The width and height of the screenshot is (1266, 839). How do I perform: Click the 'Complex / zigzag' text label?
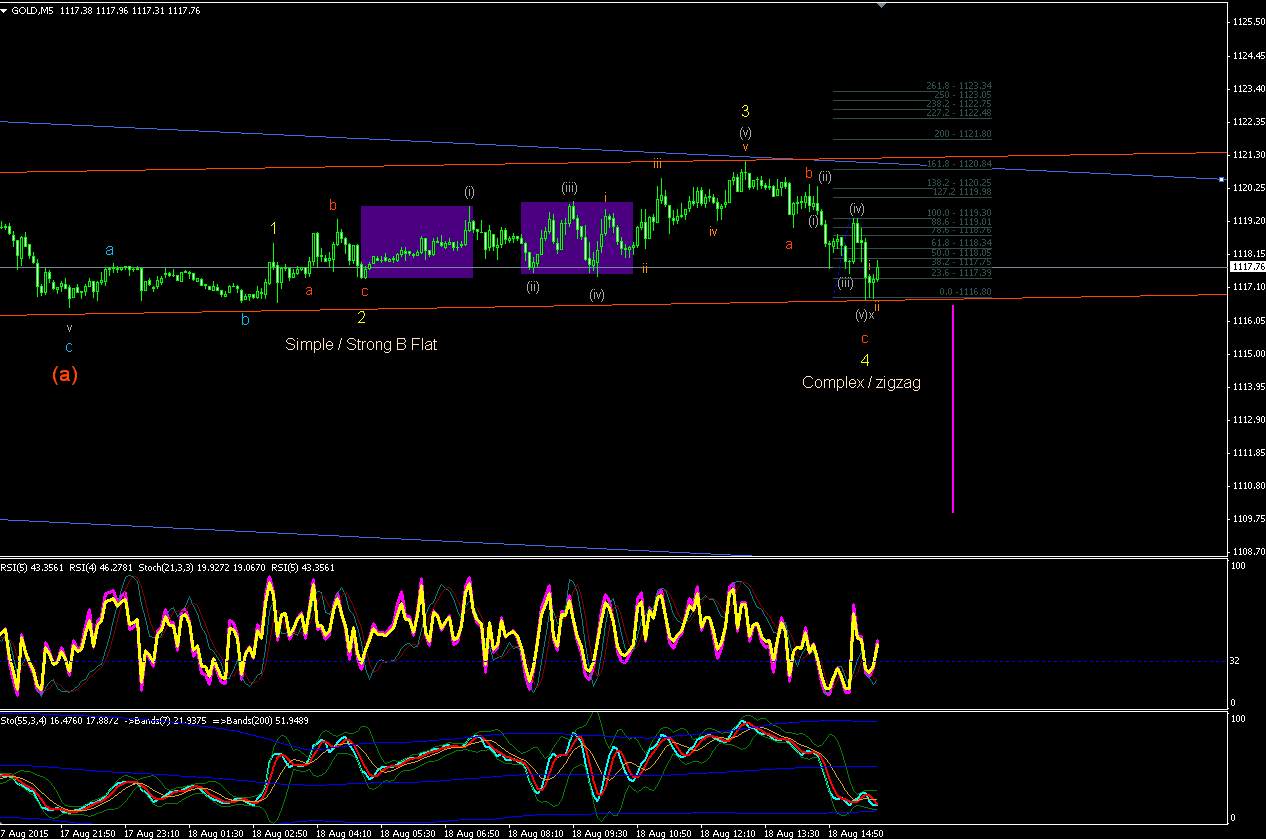pos(861,382)
